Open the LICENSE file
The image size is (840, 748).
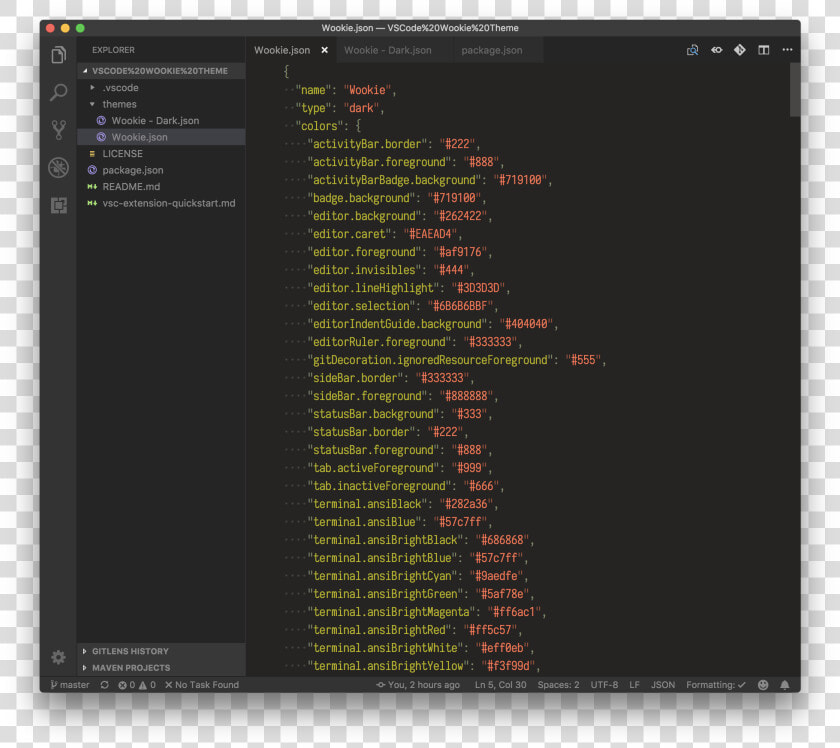point(161,154)
